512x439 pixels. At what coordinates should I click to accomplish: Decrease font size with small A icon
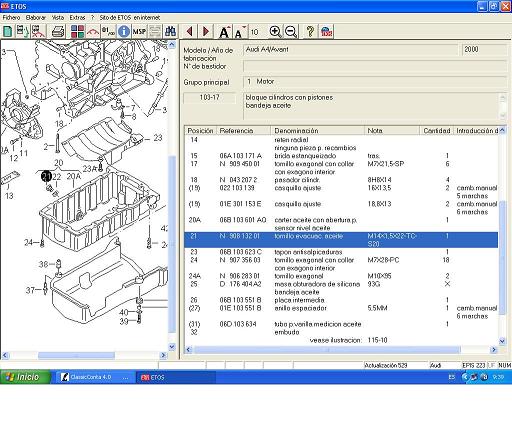click(x=239, y=33)
